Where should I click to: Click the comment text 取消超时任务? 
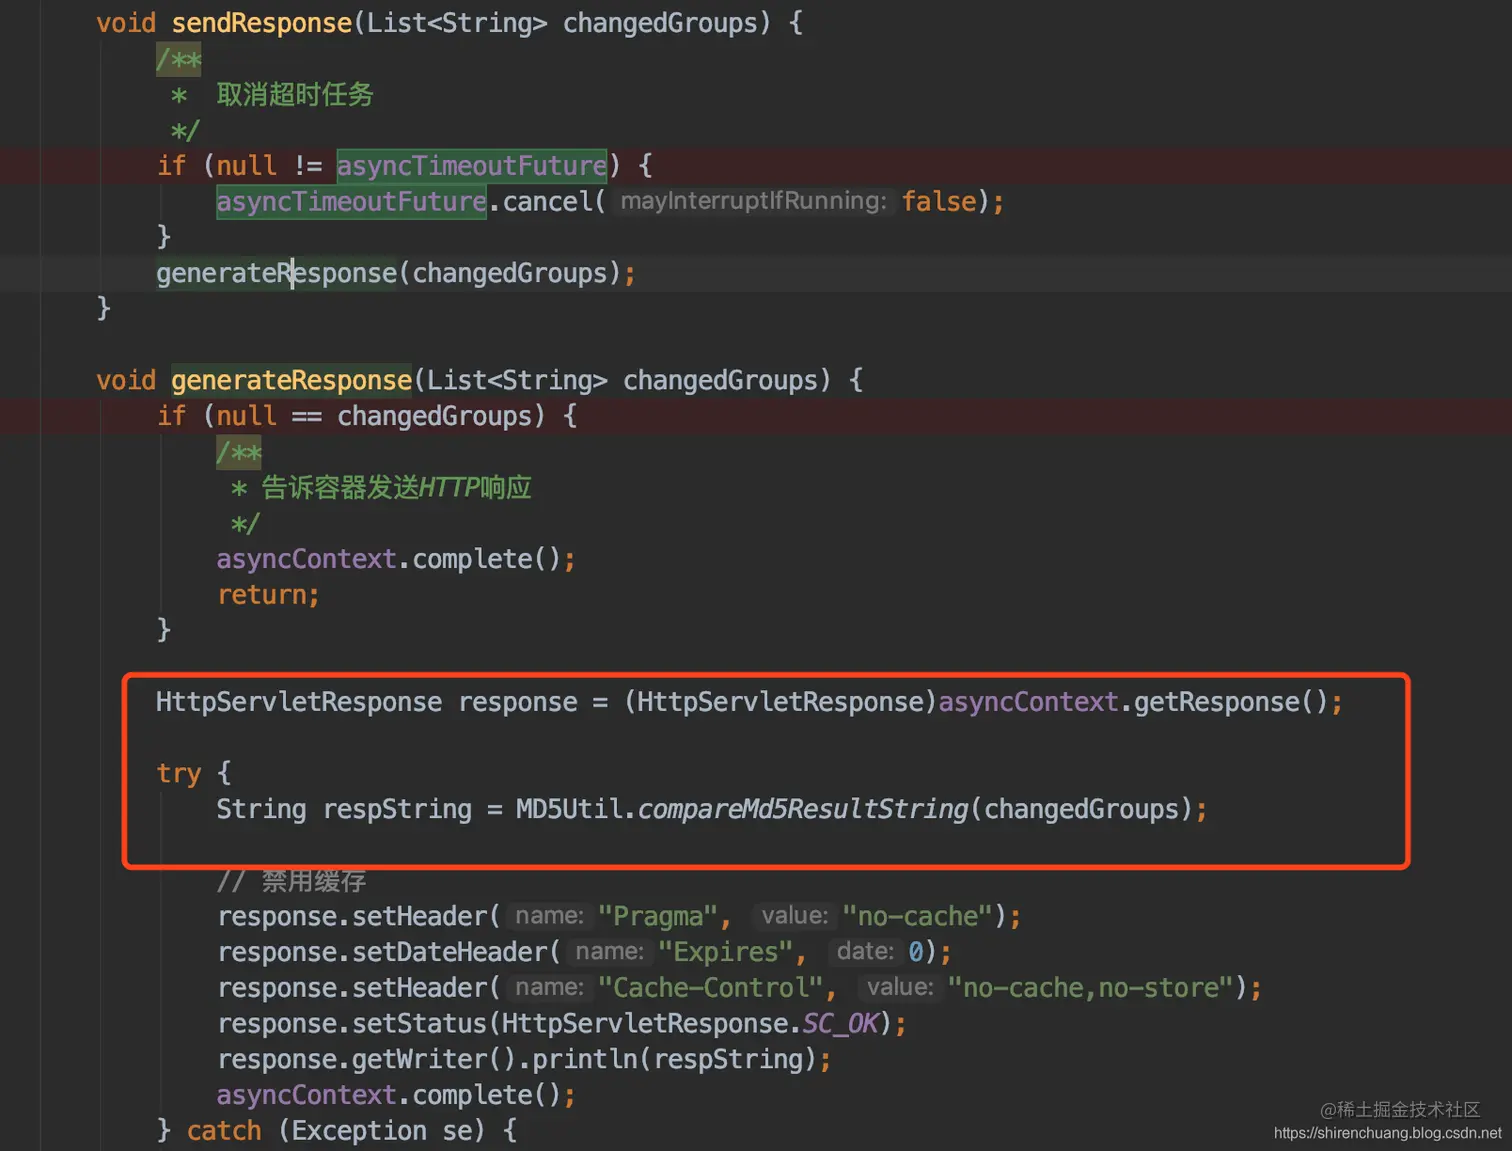point(295,95)
